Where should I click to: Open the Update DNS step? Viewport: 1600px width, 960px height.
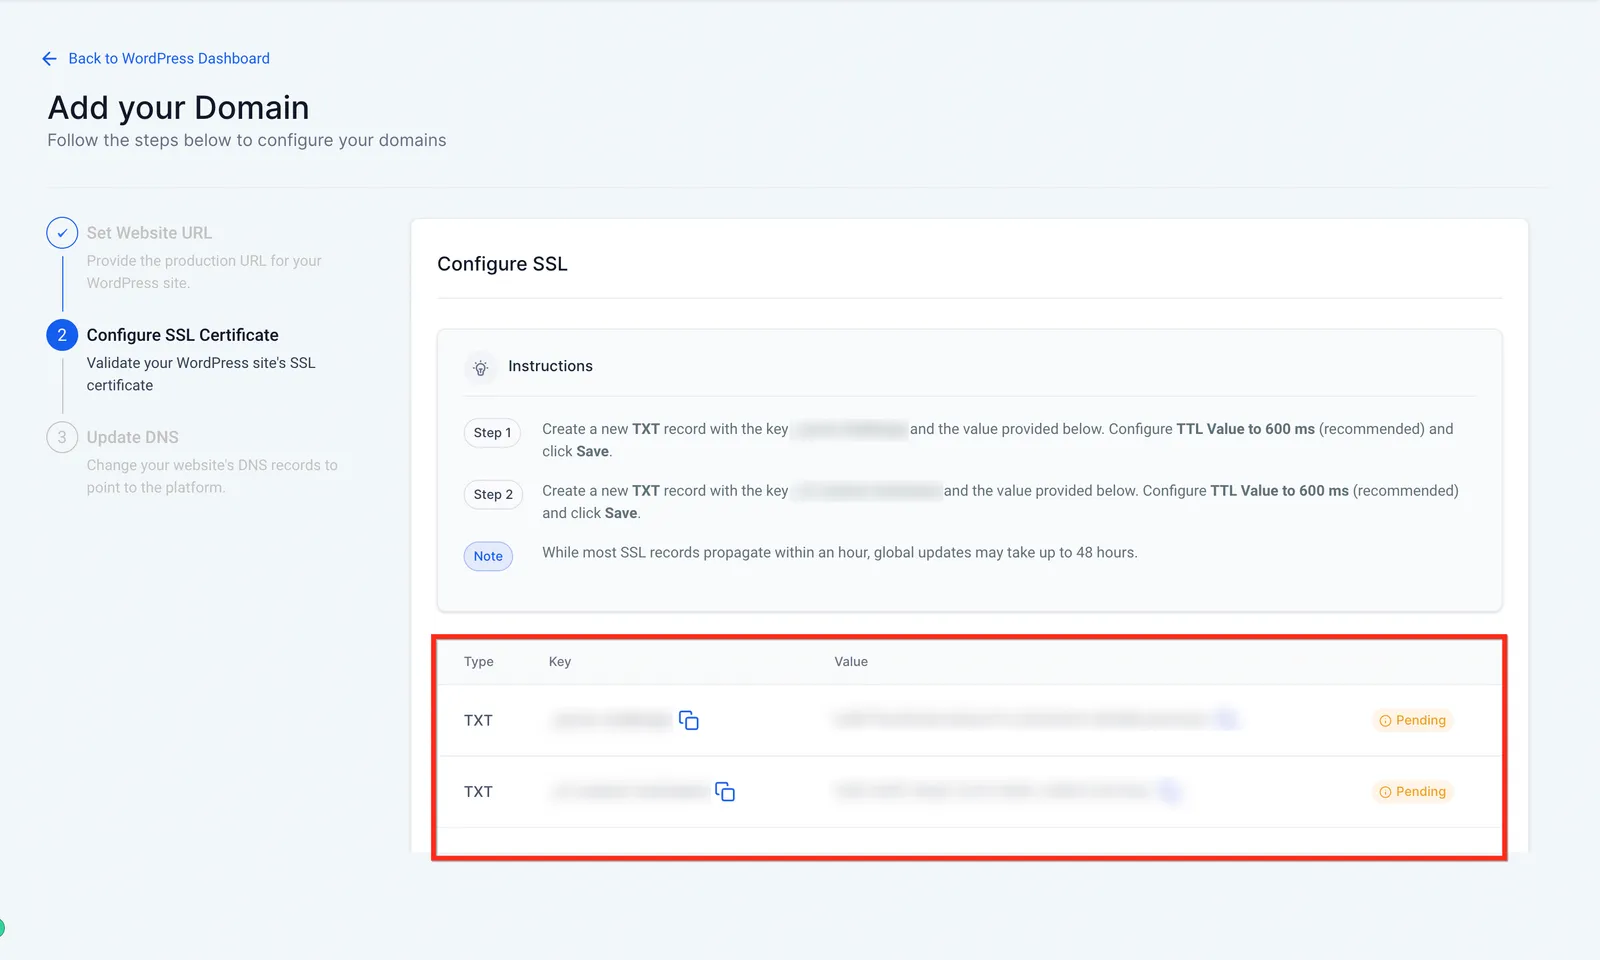[x=132, y=437]
